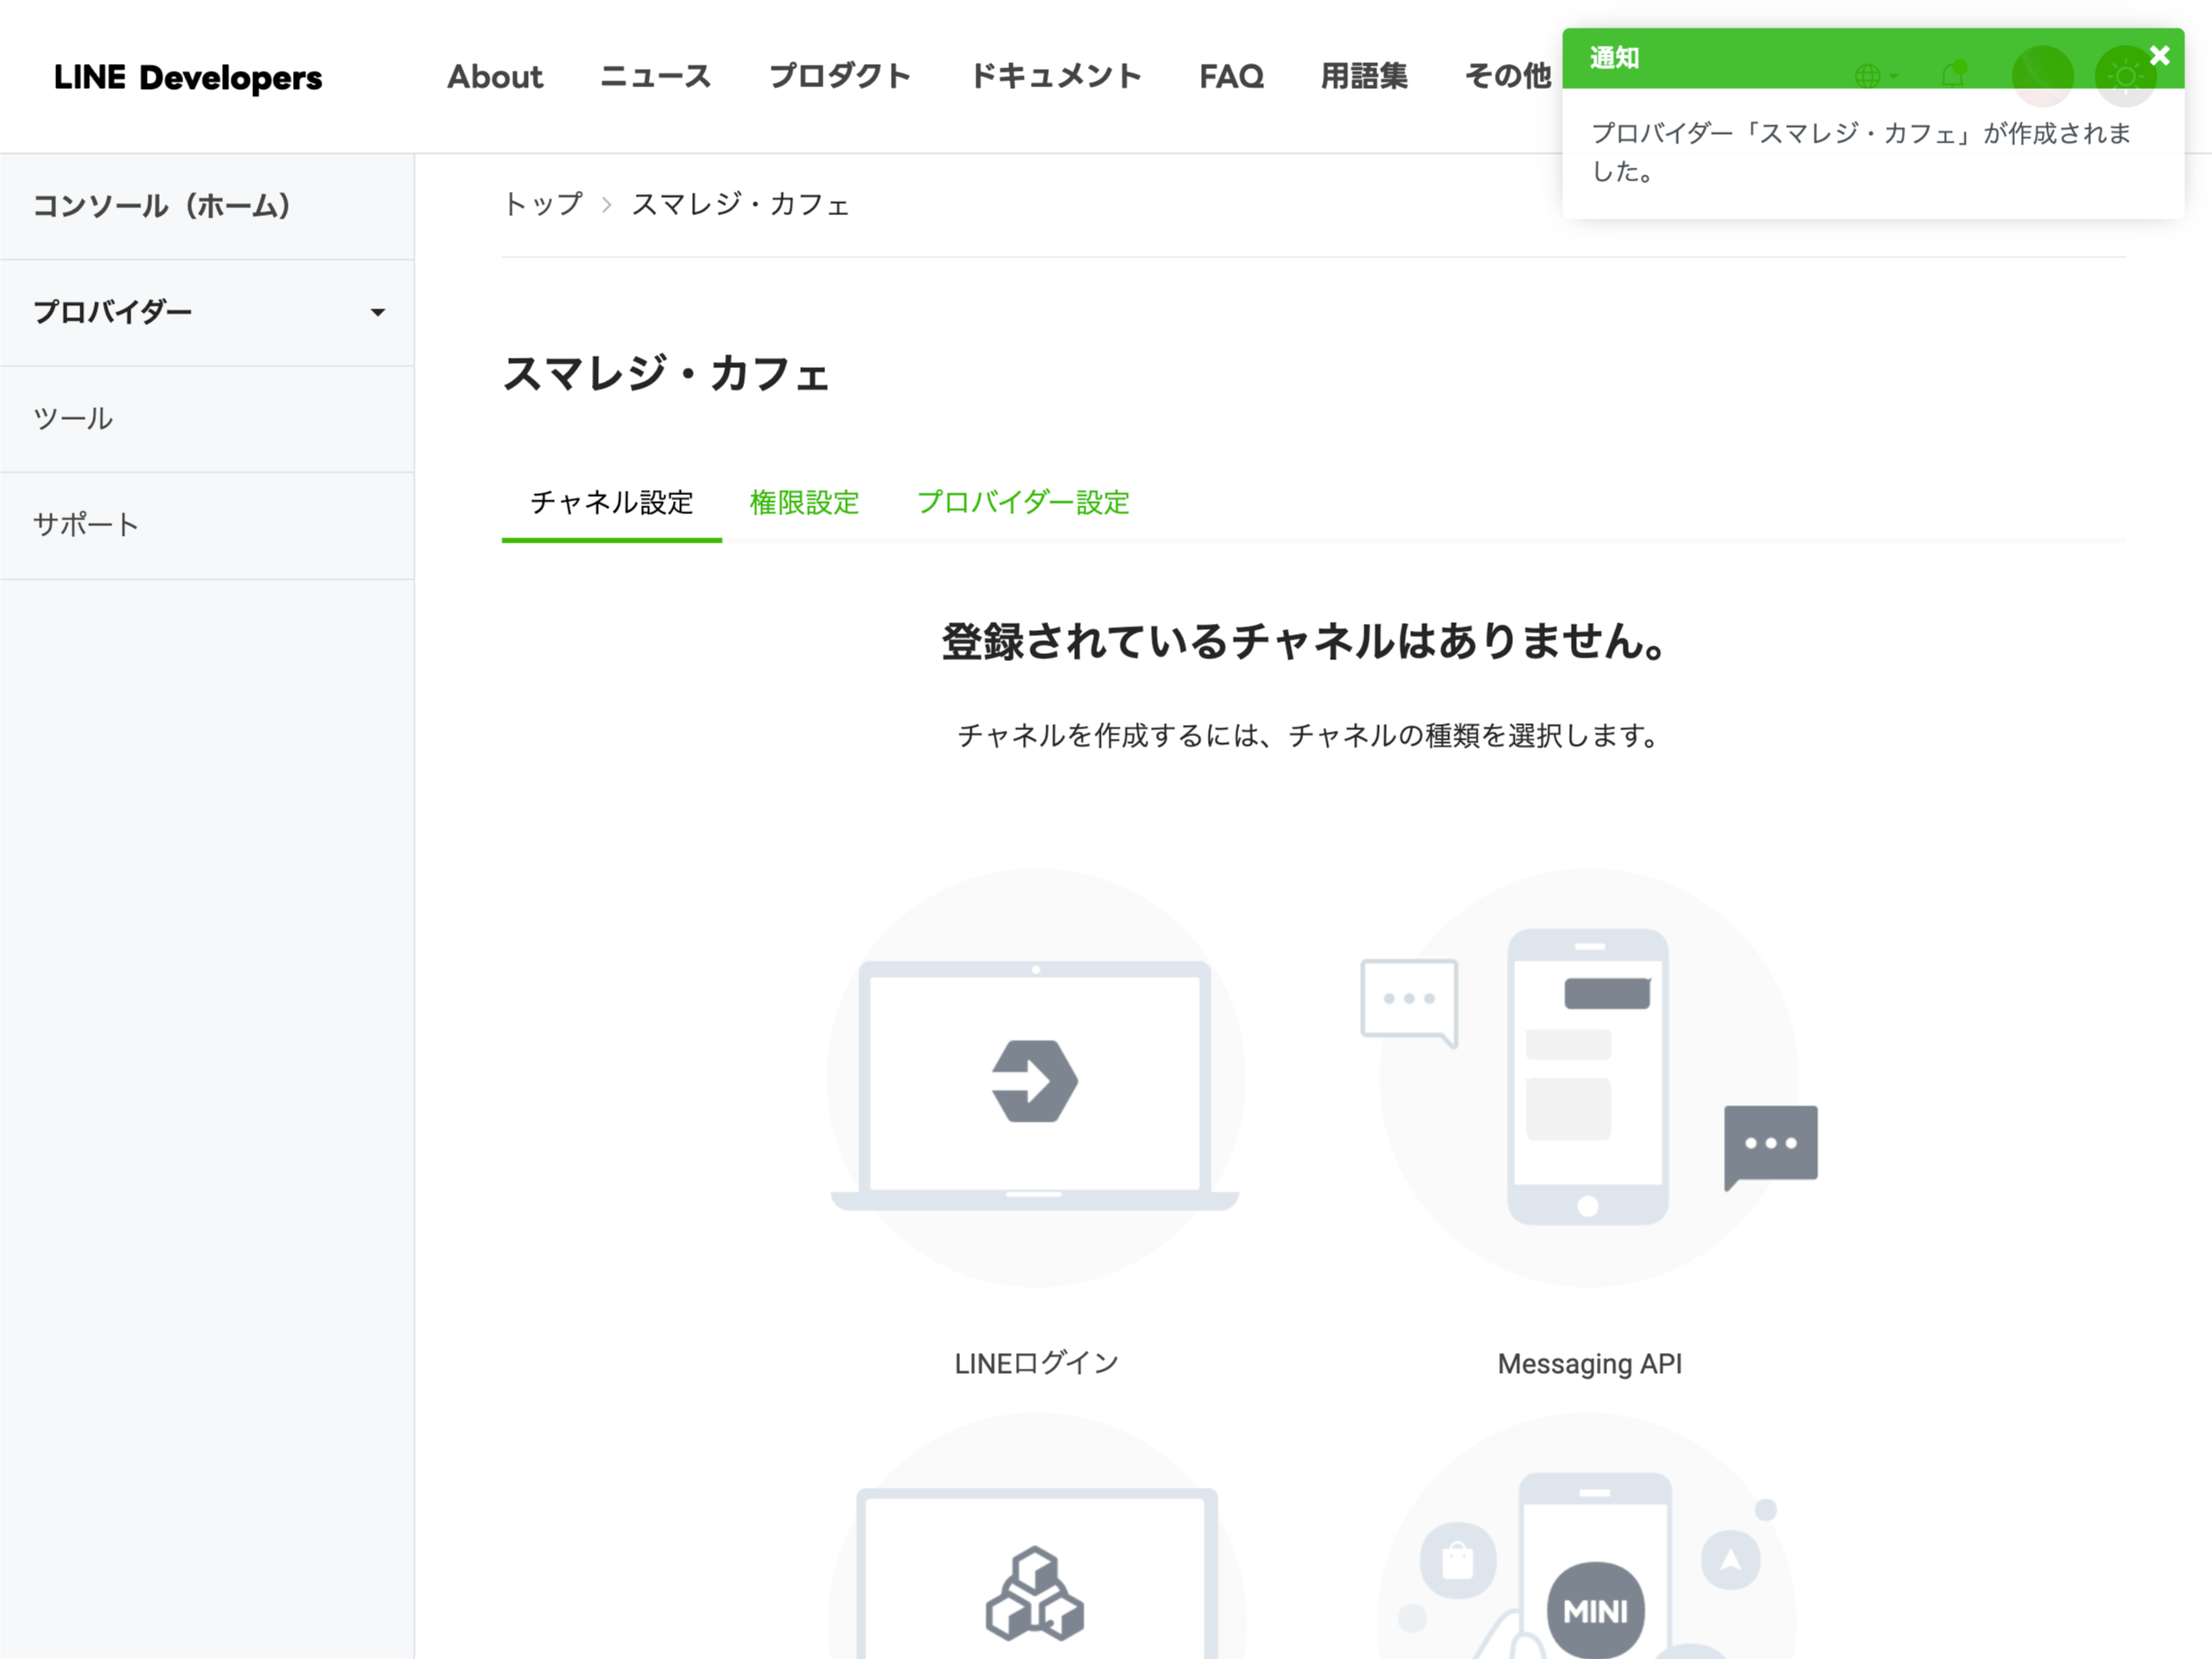Select the LINEログイン laptop channel icon
The image size is (2212, 1659).
coord(1035,1078)
